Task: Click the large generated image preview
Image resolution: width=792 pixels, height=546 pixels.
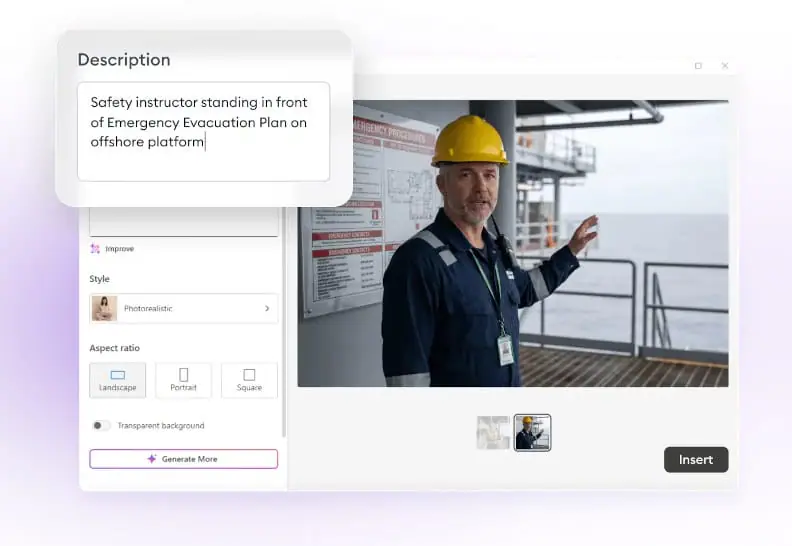Action: pos(513,243)
